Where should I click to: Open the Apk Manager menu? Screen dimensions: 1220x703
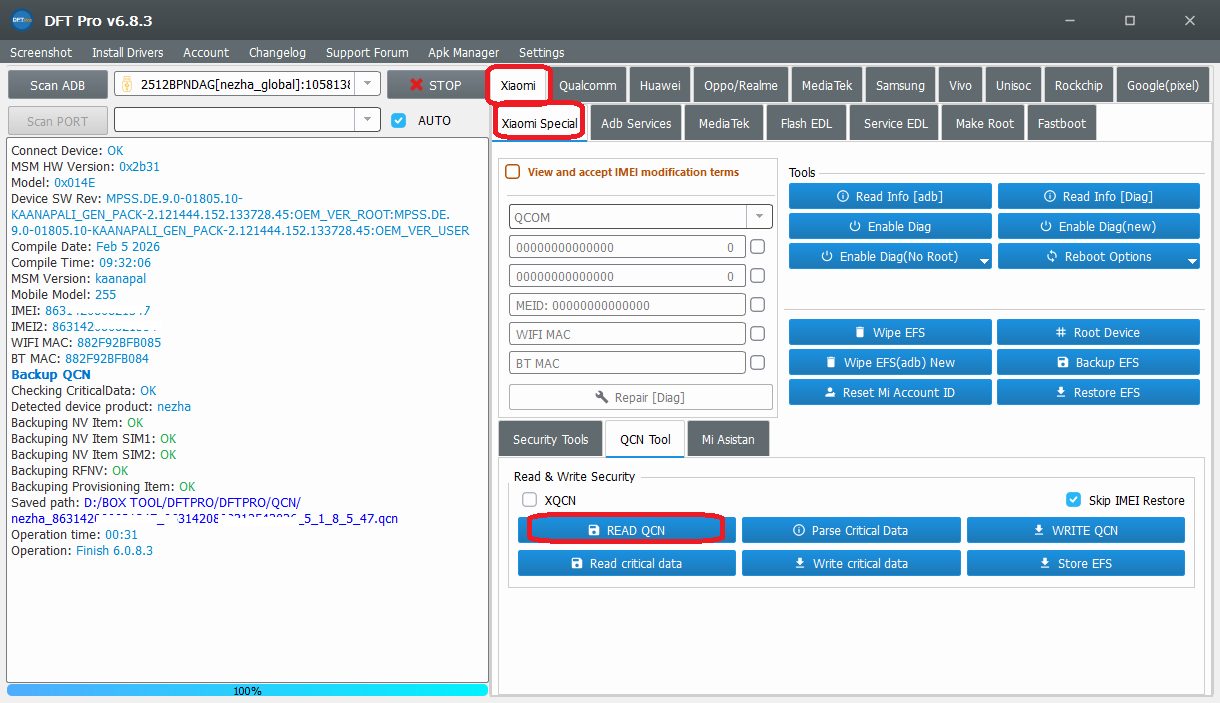(463, 52)
